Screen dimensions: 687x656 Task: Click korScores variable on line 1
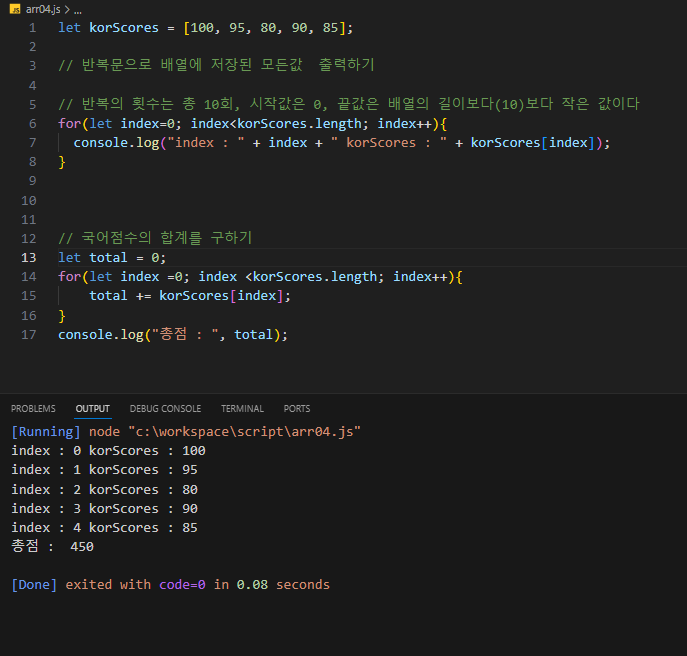124,28
